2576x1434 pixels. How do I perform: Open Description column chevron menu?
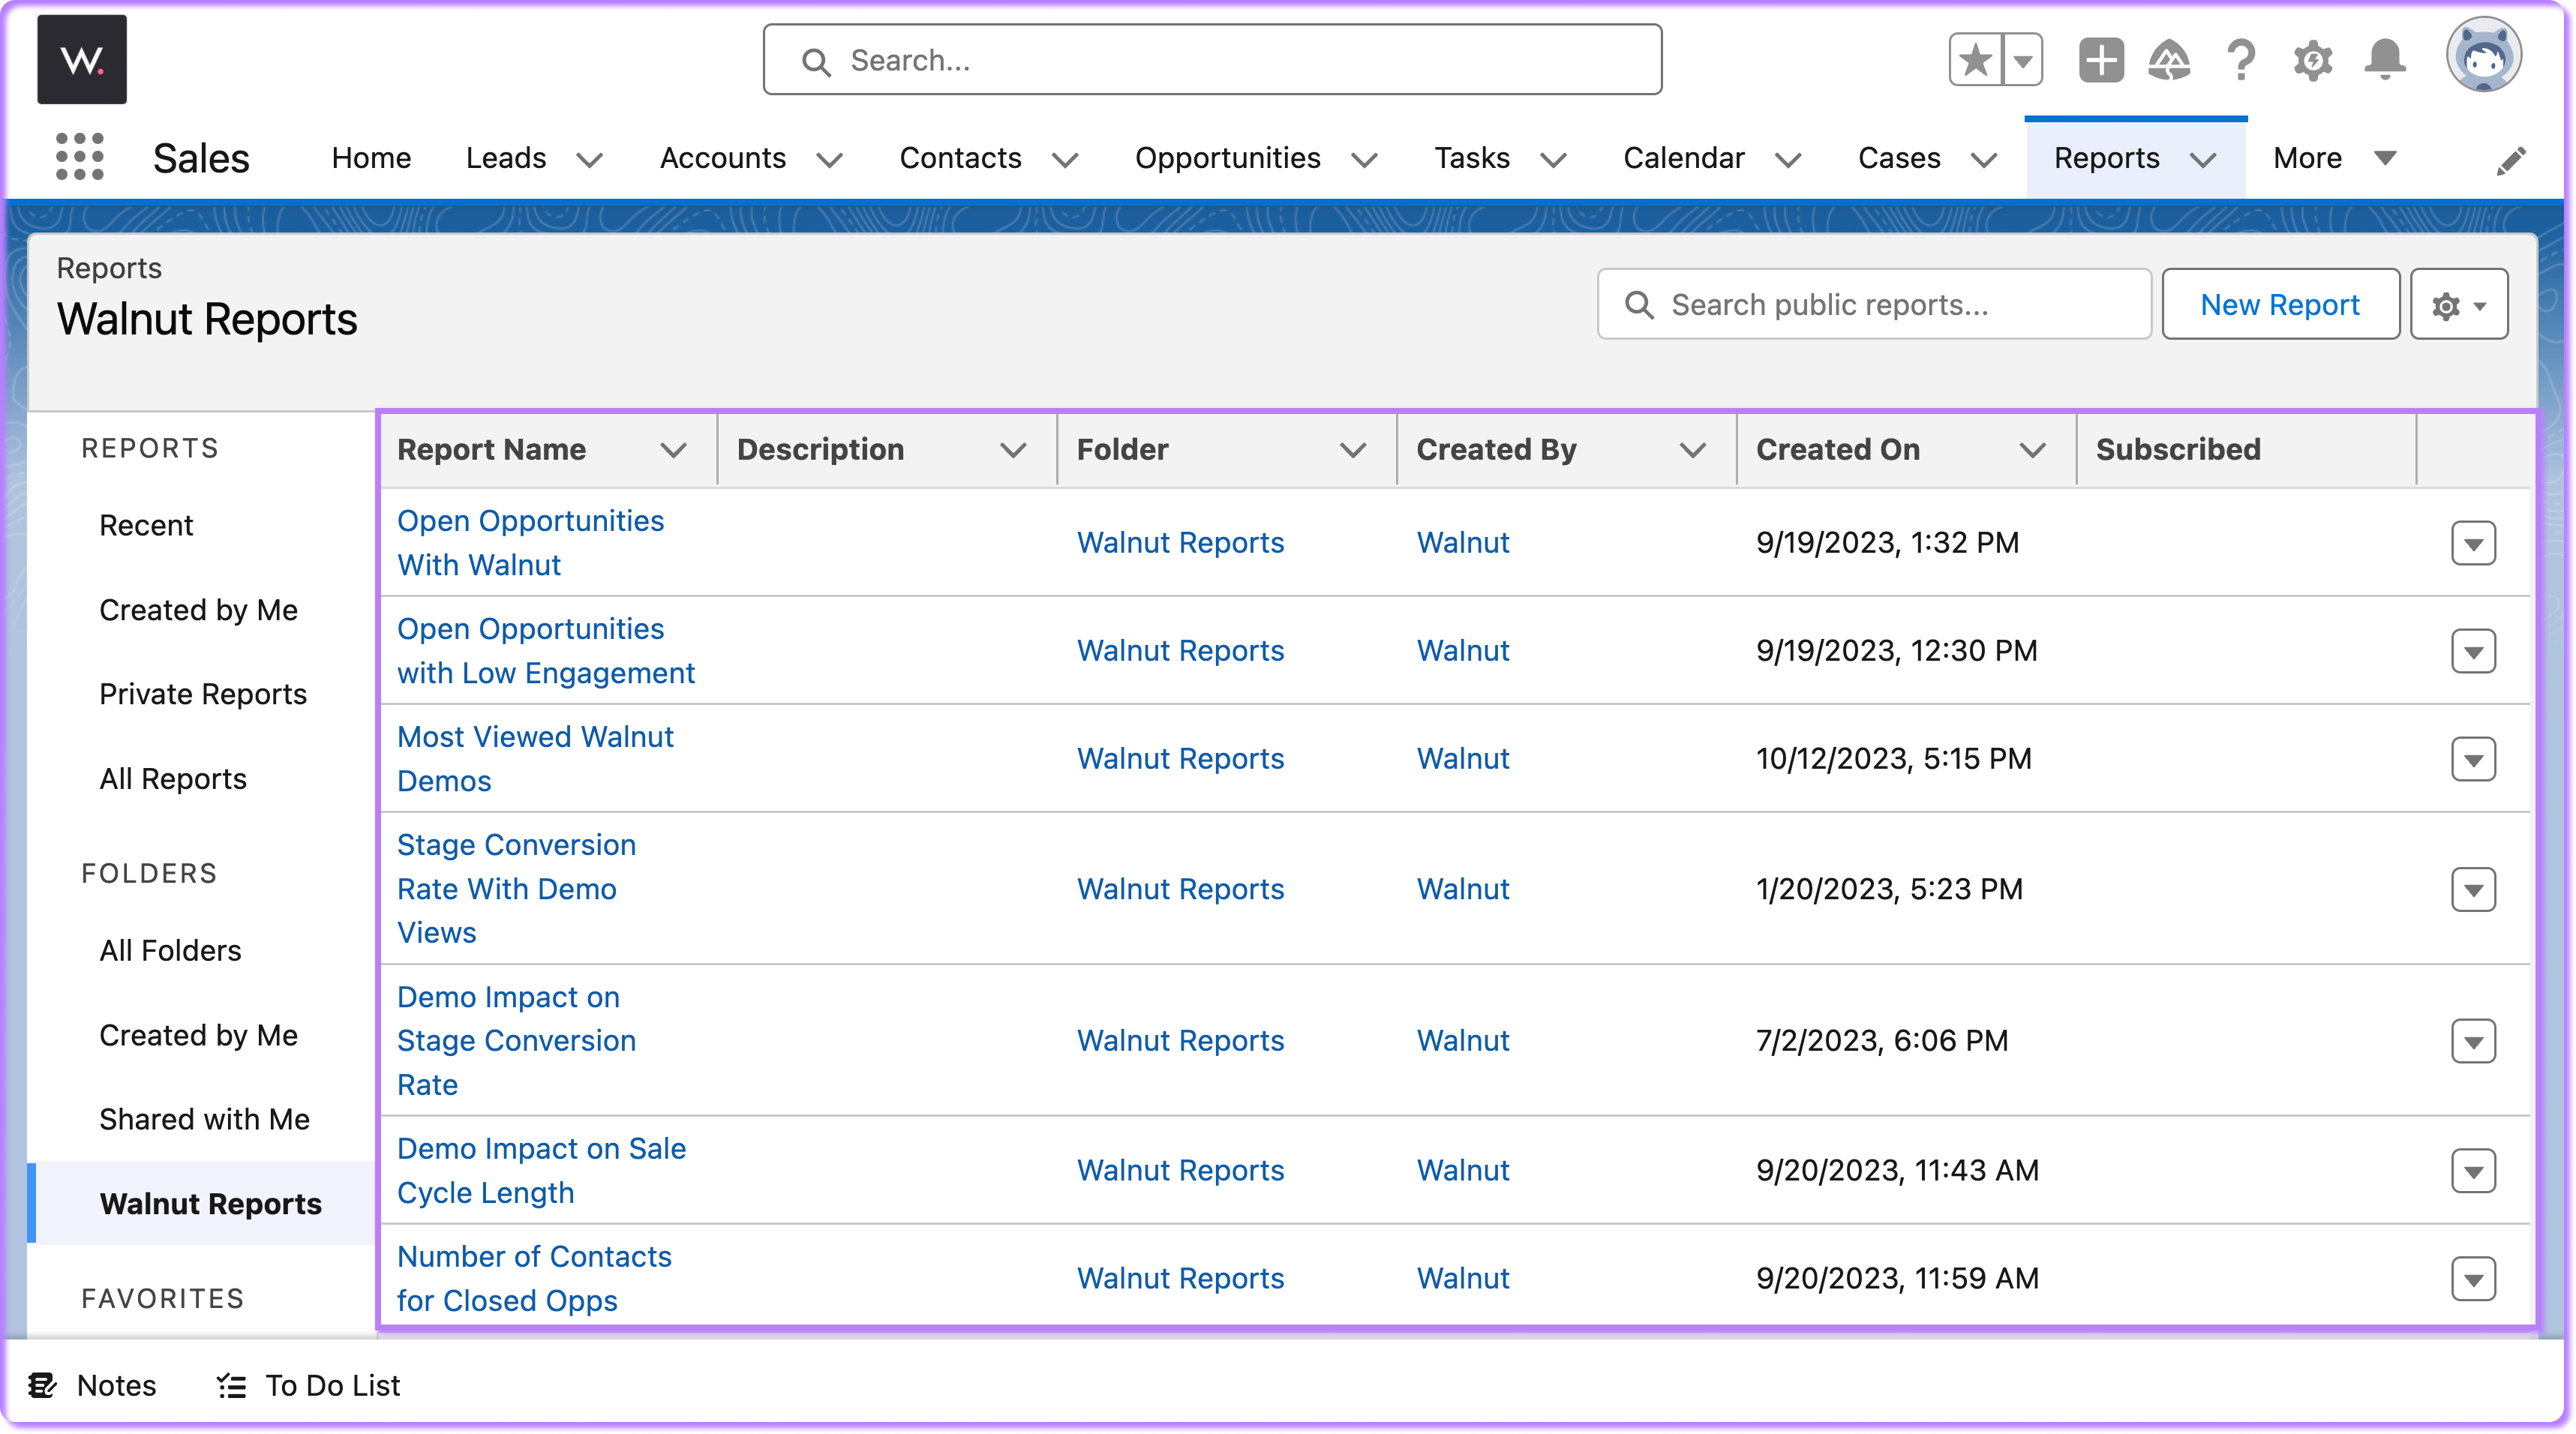coord(1013,450)
